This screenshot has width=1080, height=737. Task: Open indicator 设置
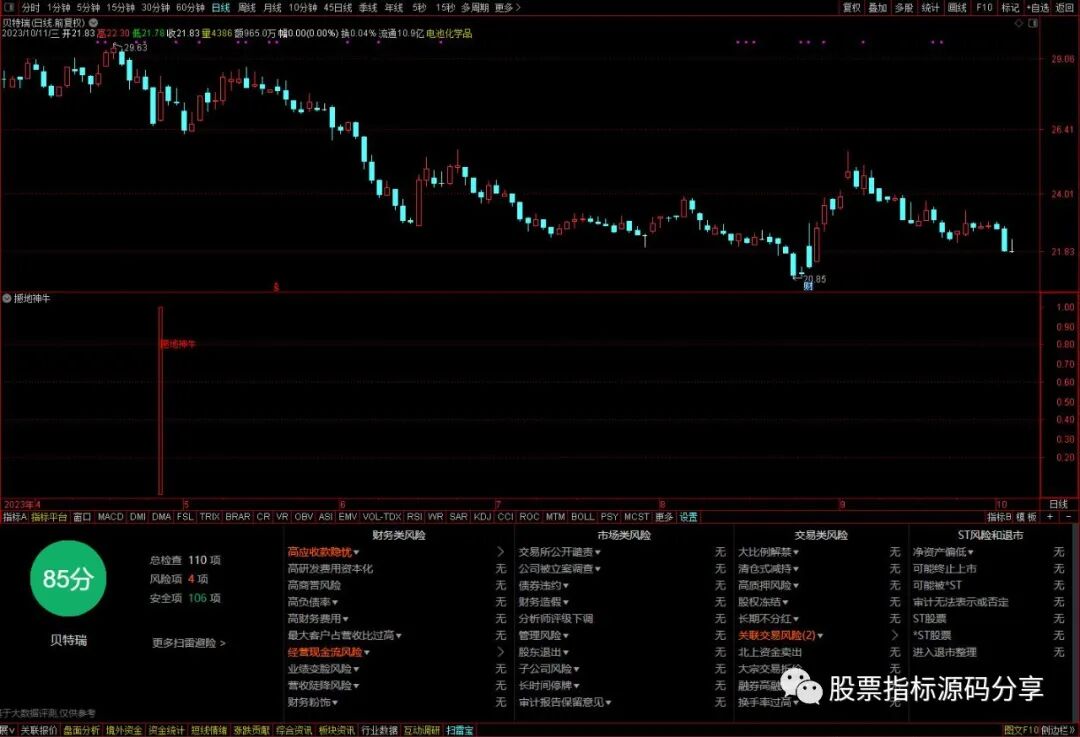pos(688,517)
